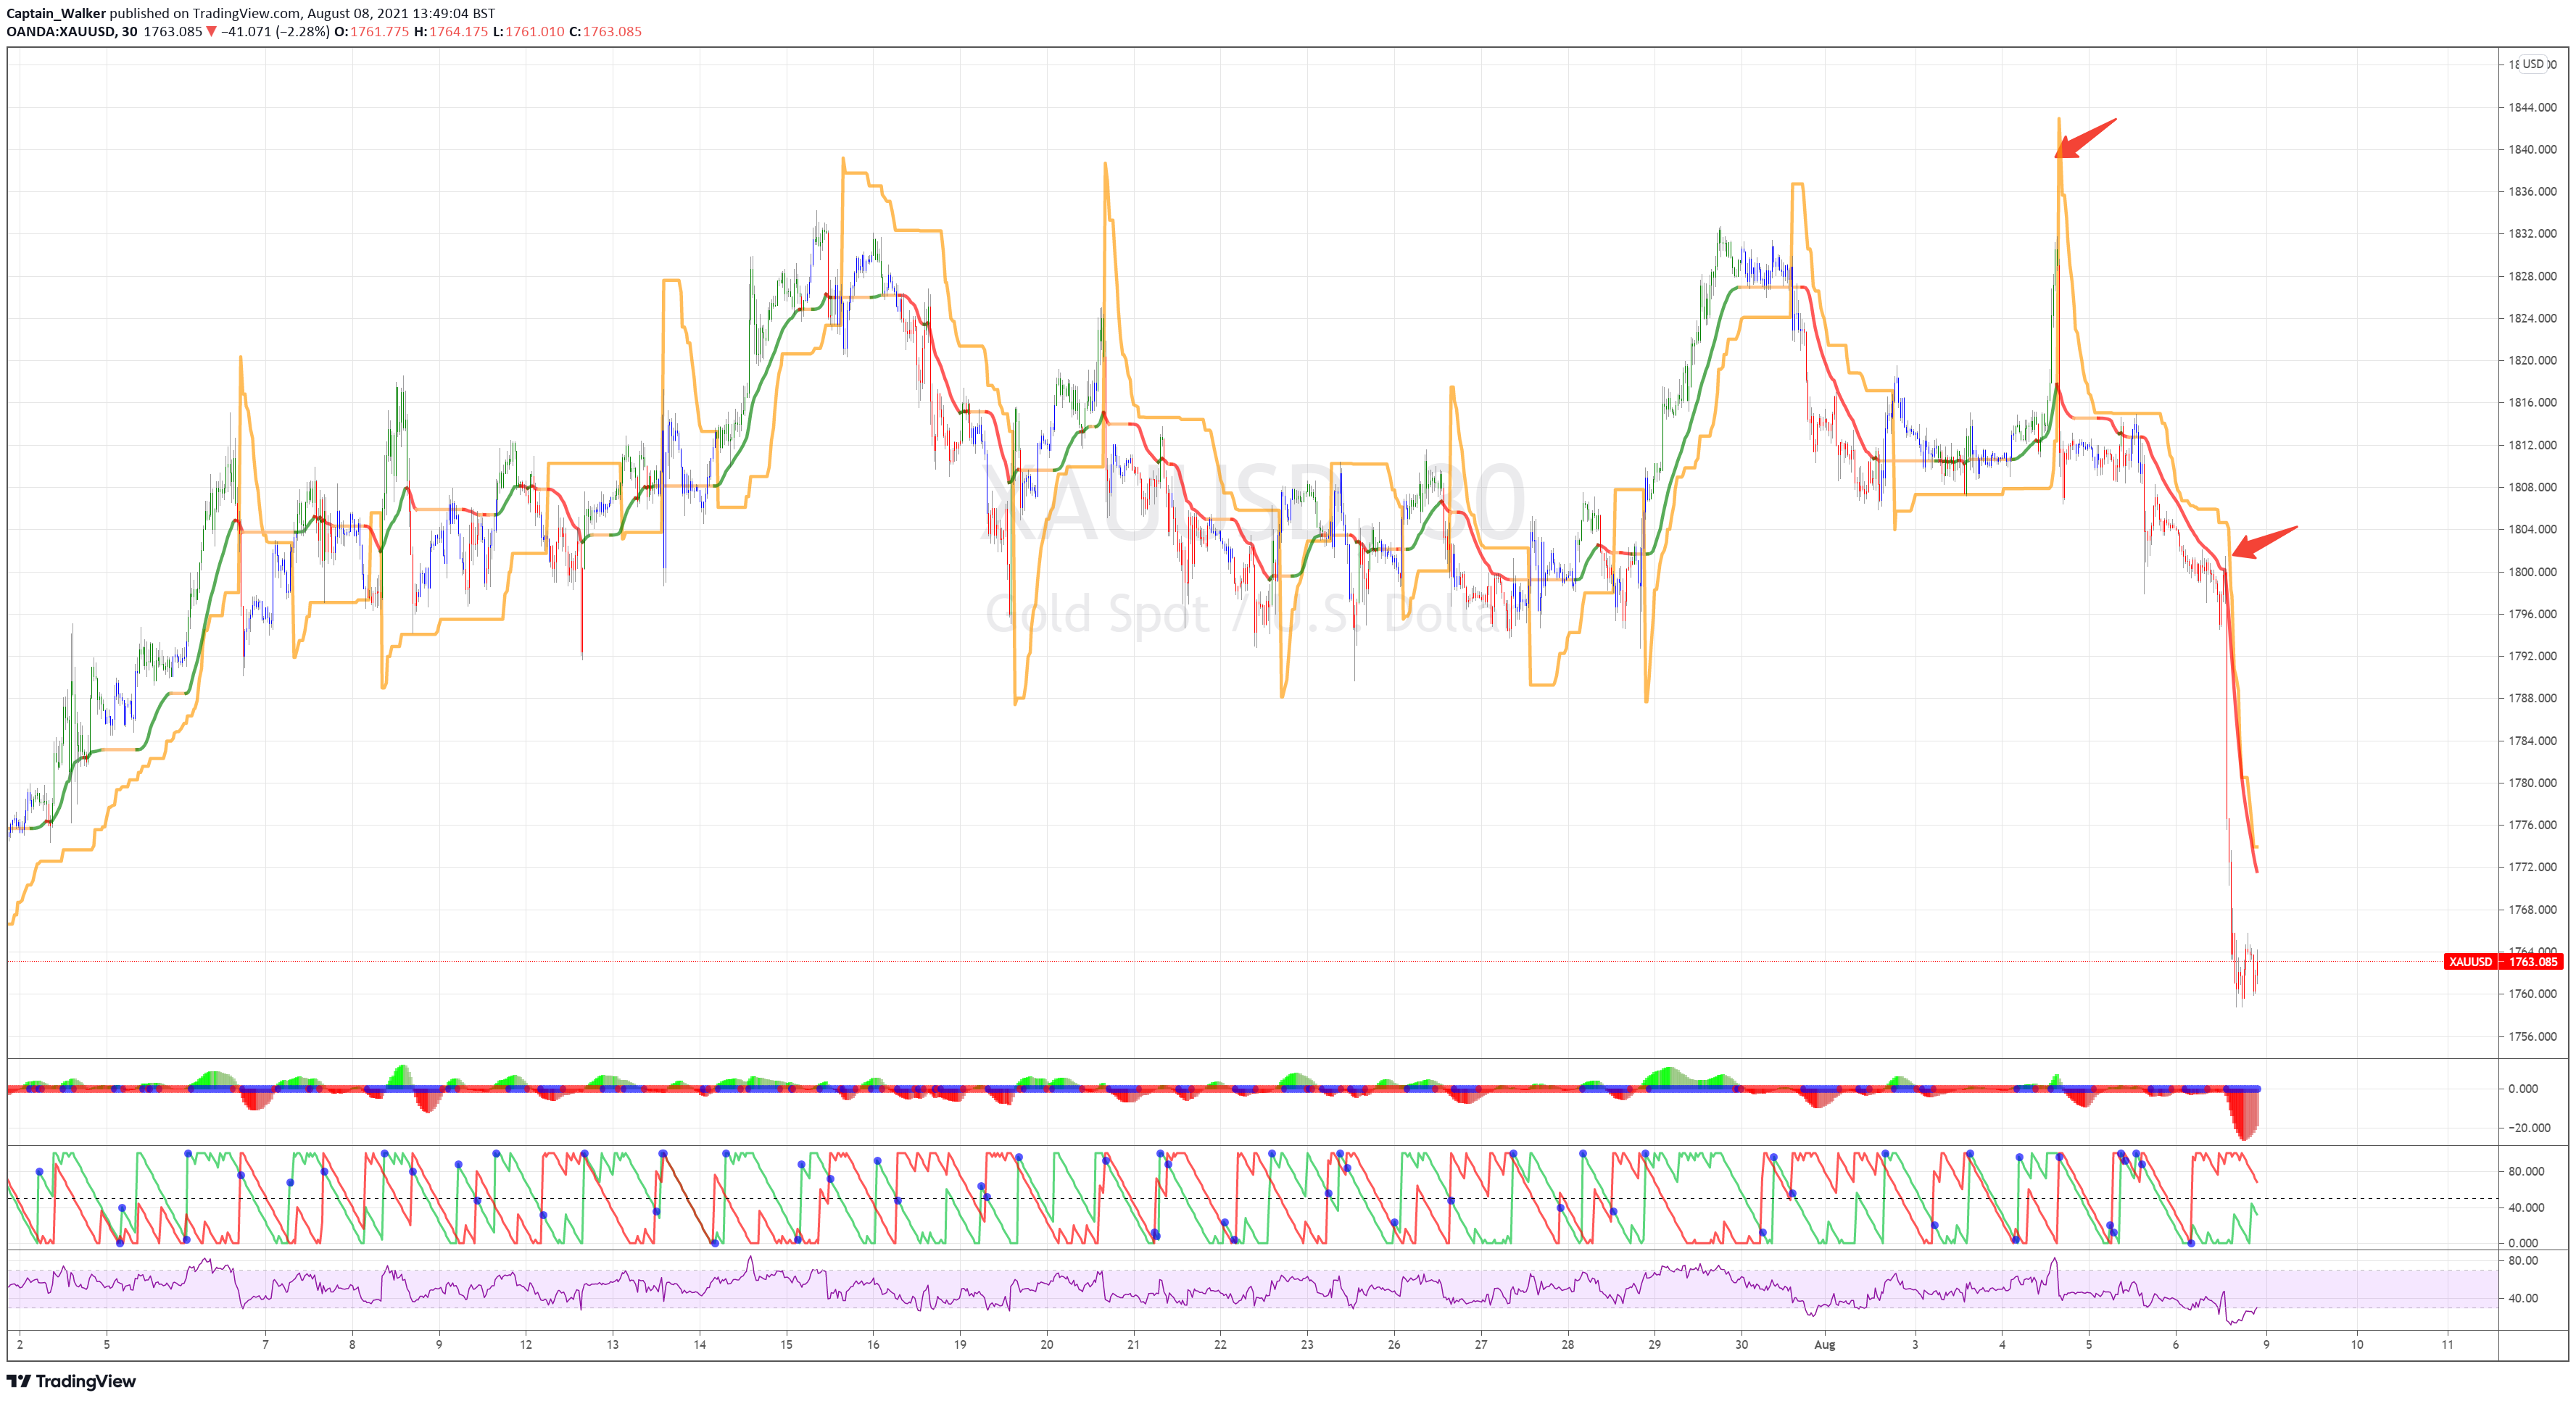Click date 28 on time axis

coord(1568,1344)
